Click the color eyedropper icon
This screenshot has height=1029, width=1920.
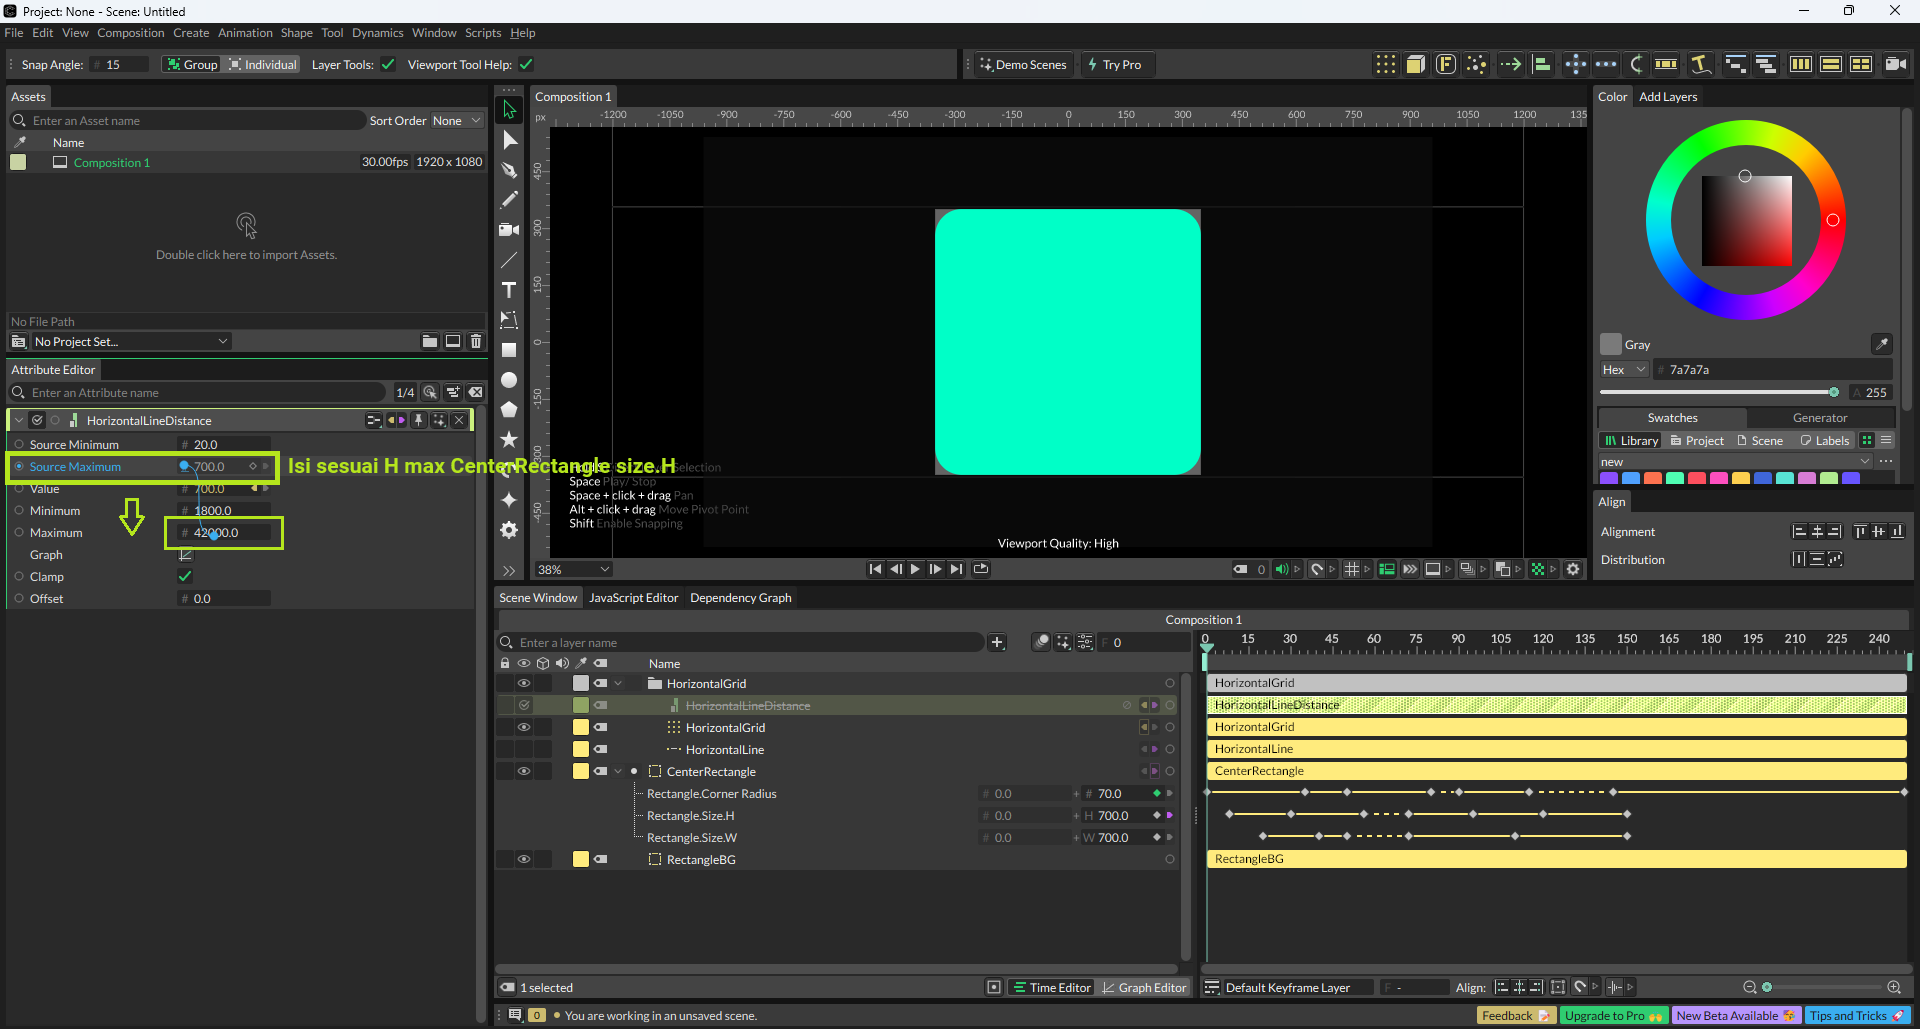click(1881, 344)
